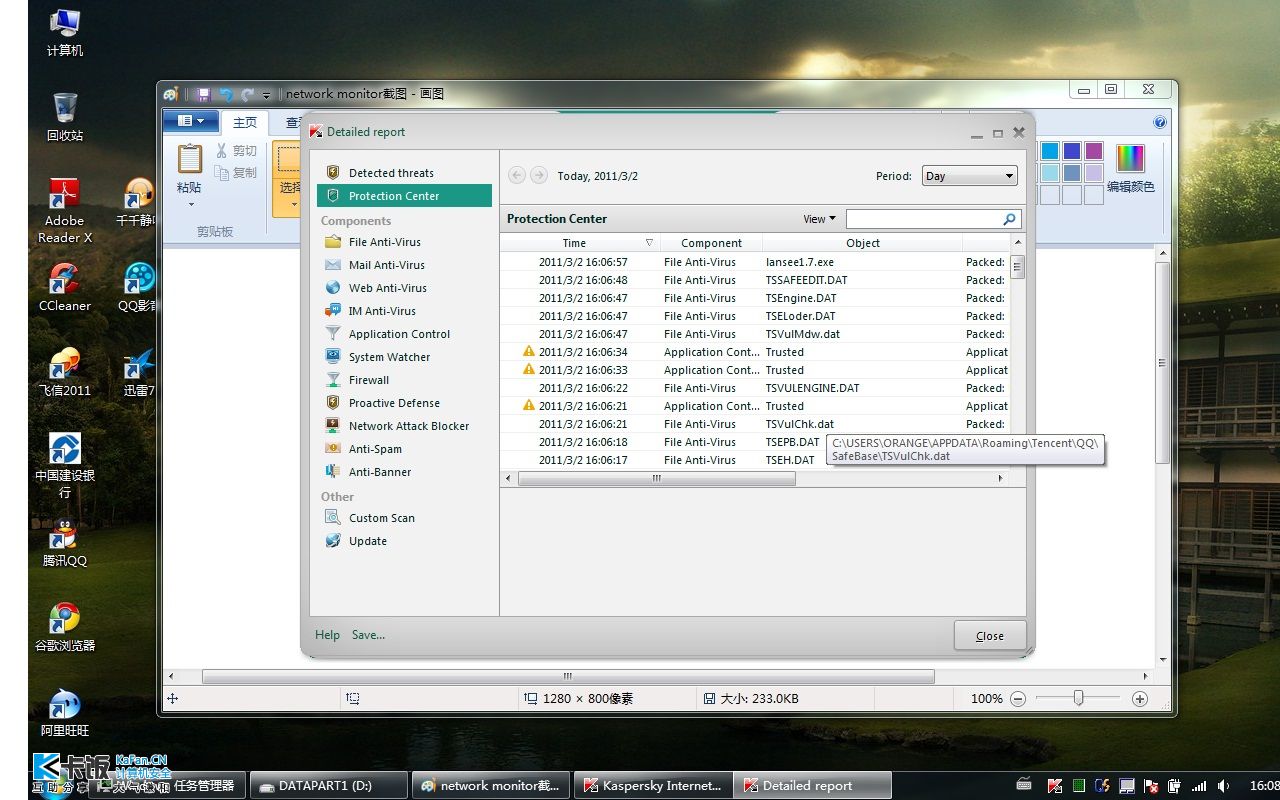
Task: Click the magnifier search icon in report
Action: tap(1009, 219)
